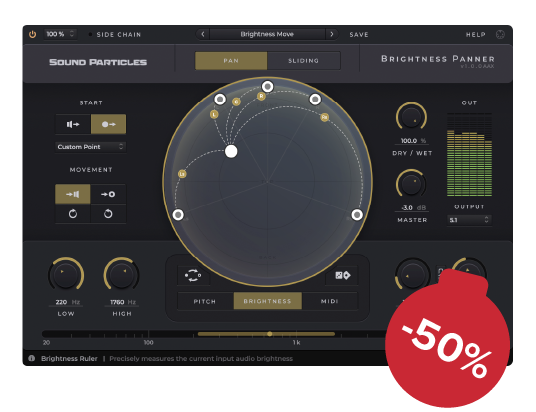Screen dimensions: 536x412
Task: Open the Custom Point dropdown
Action: [x=91, y=147]
